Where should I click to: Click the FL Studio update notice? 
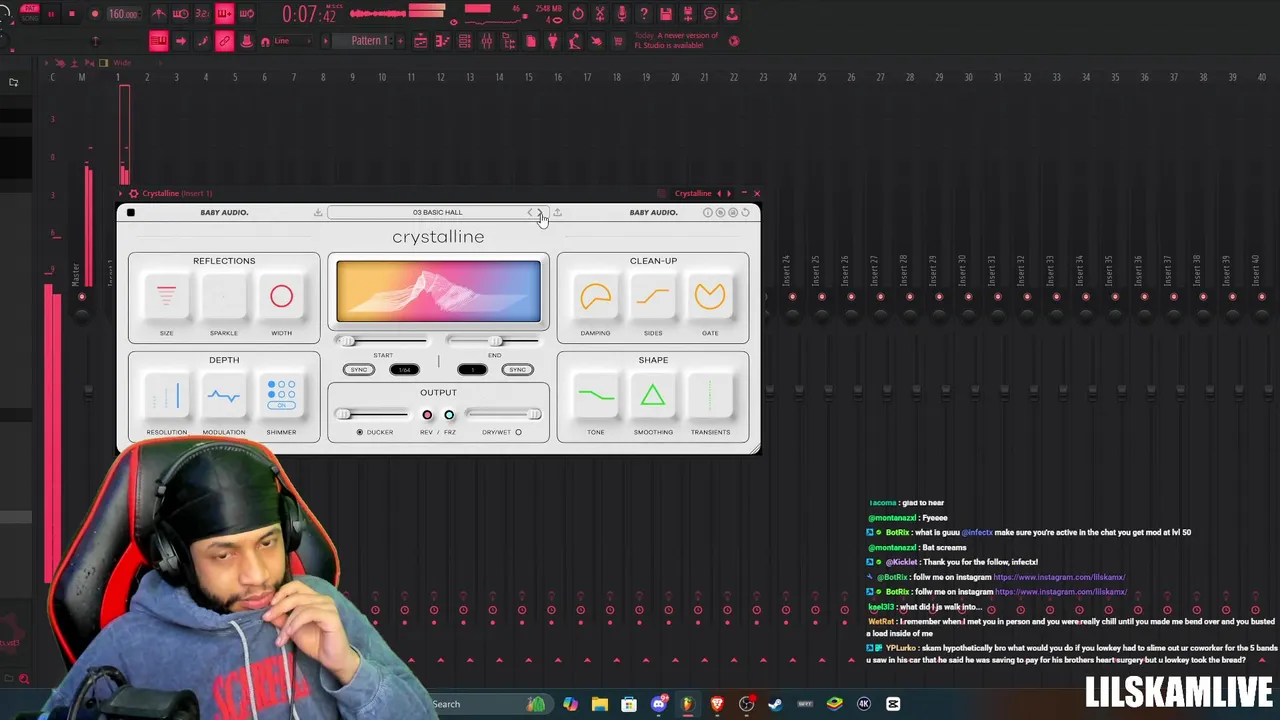(x=676, y=41)
